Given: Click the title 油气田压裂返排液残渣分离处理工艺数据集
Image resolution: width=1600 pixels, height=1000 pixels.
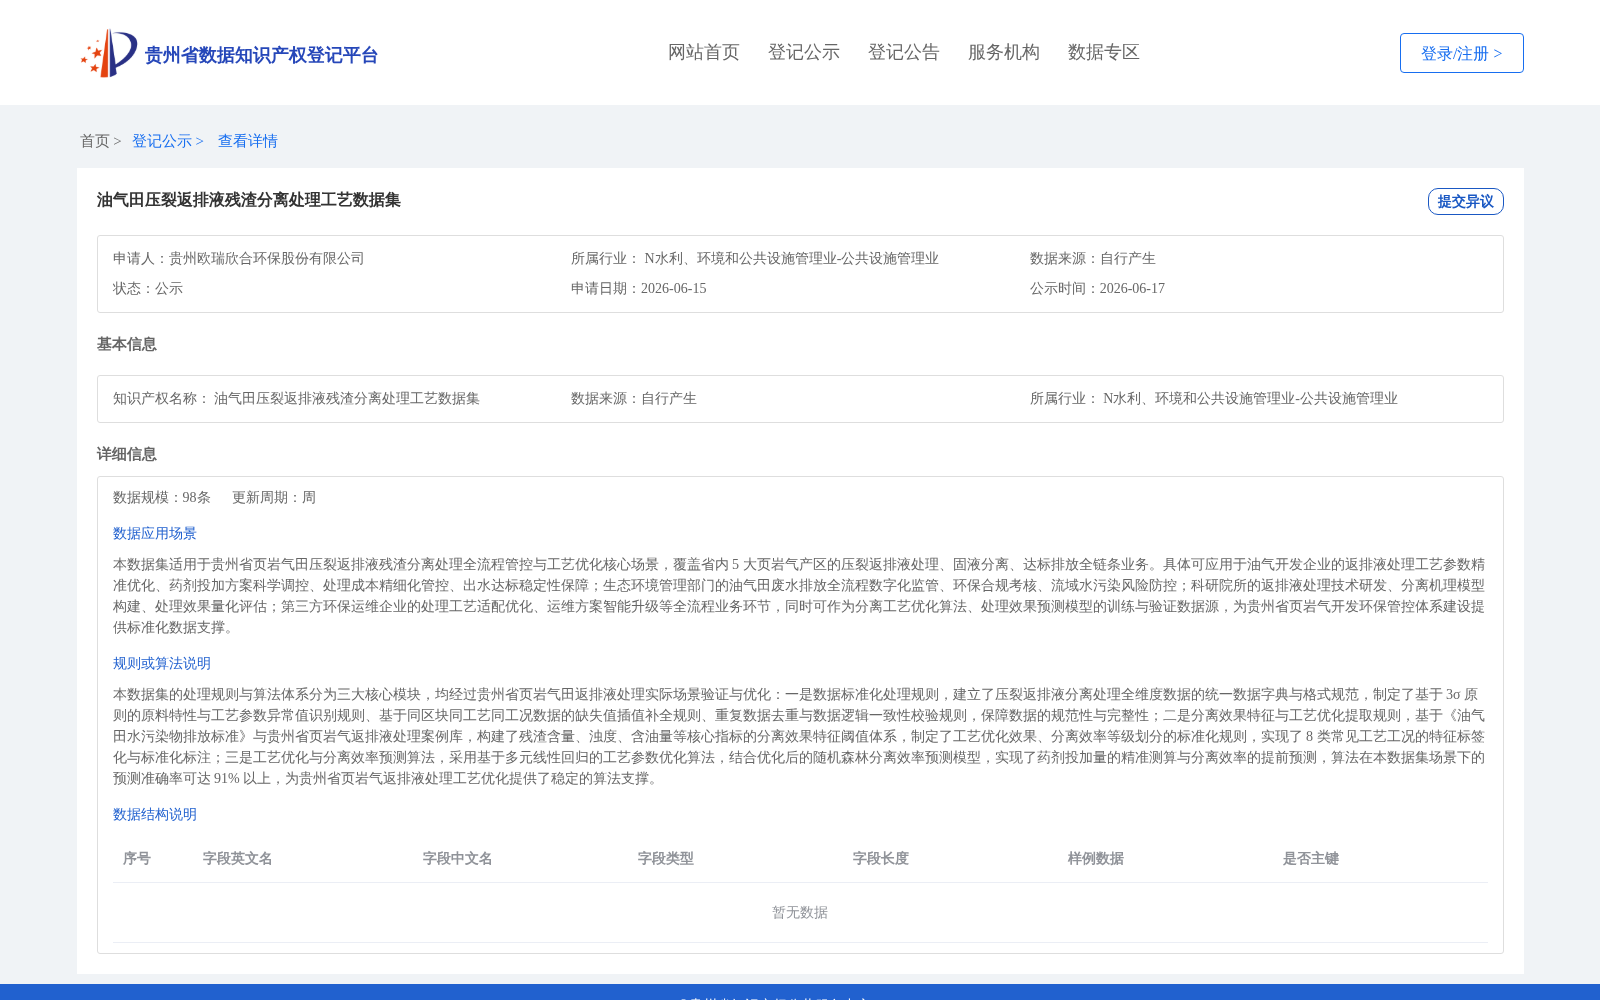Looking at the screenshot, I should point(249,200).
